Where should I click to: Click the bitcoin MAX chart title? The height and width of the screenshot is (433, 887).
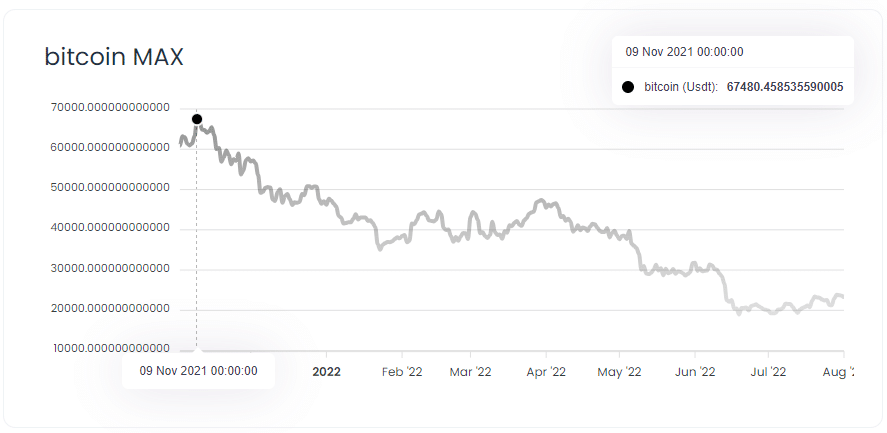point(114,57)
